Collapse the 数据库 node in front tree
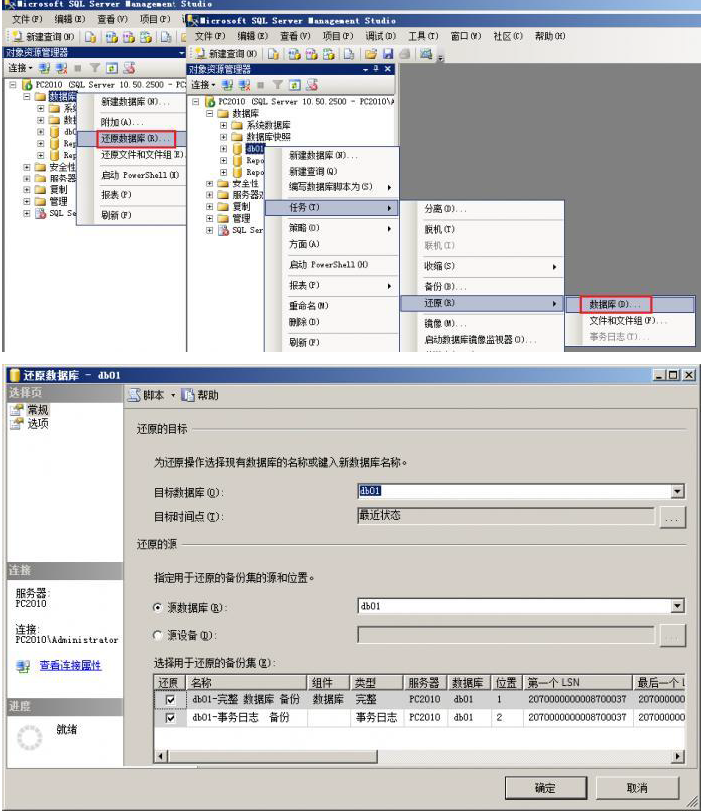This screenshot has height=812, width=702. [209, 113]
